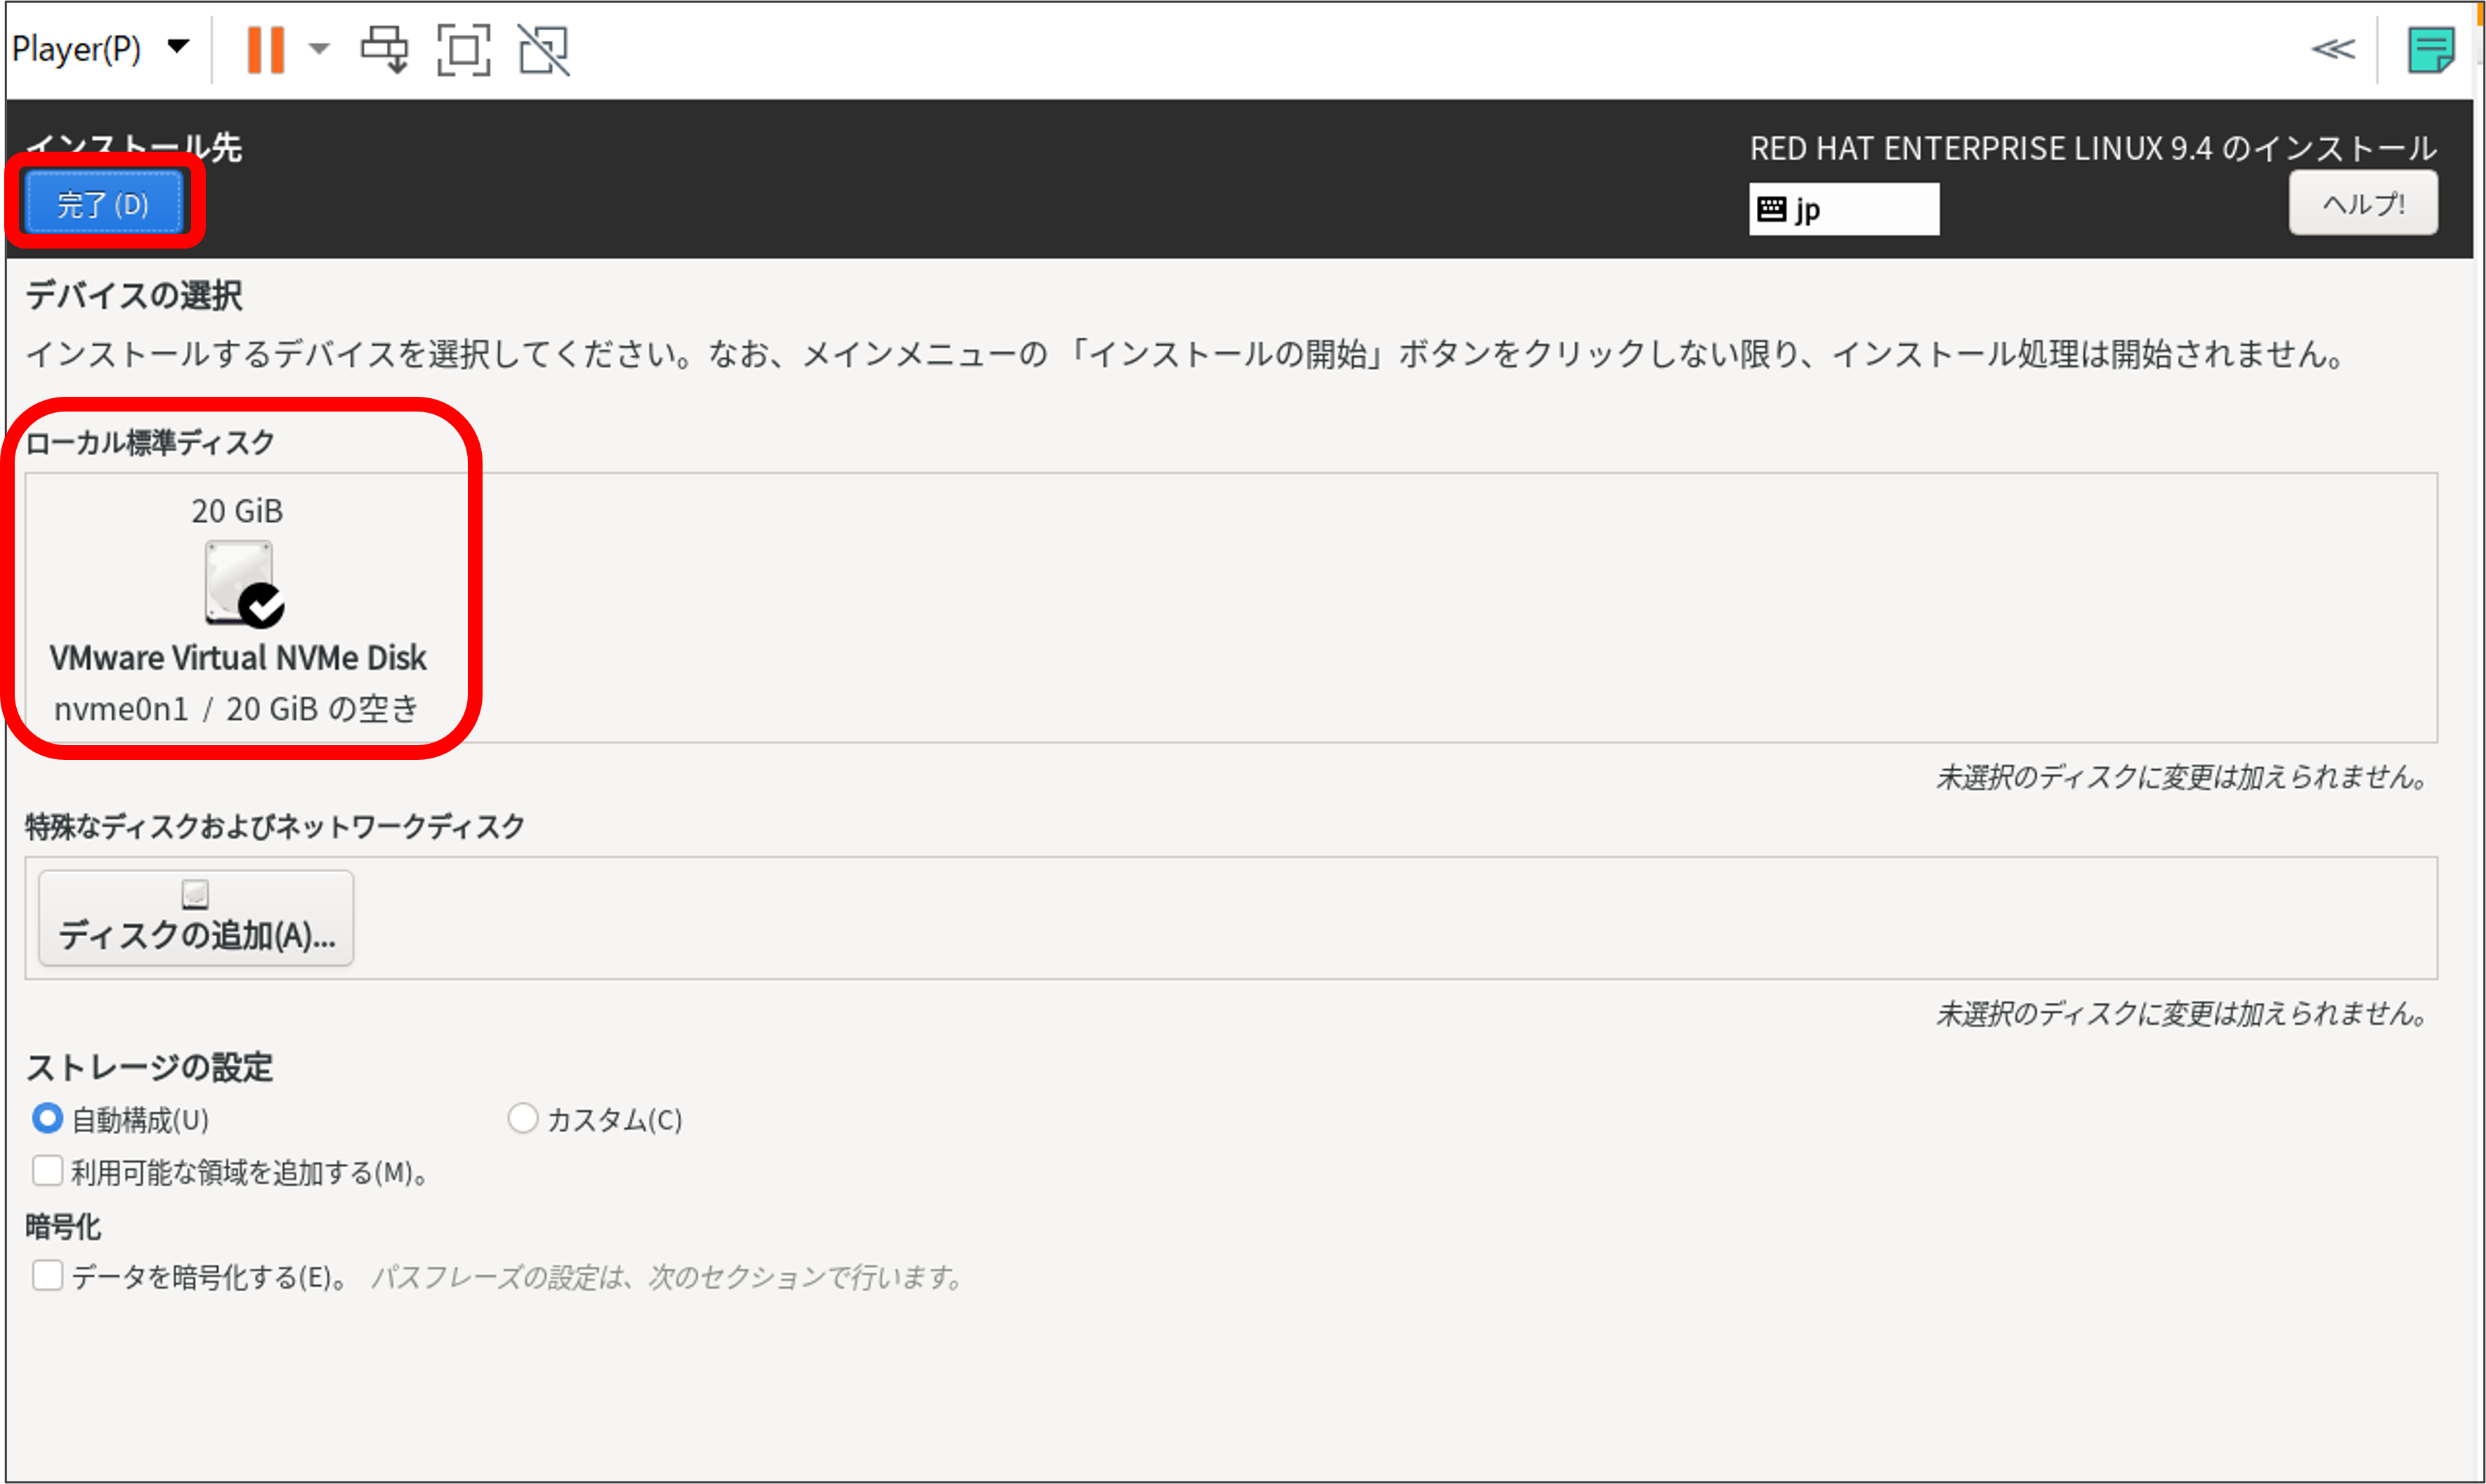The image size is (2486, 1484).
Task: Toggle Unity mode icon in toolbar
Action: 543,49
